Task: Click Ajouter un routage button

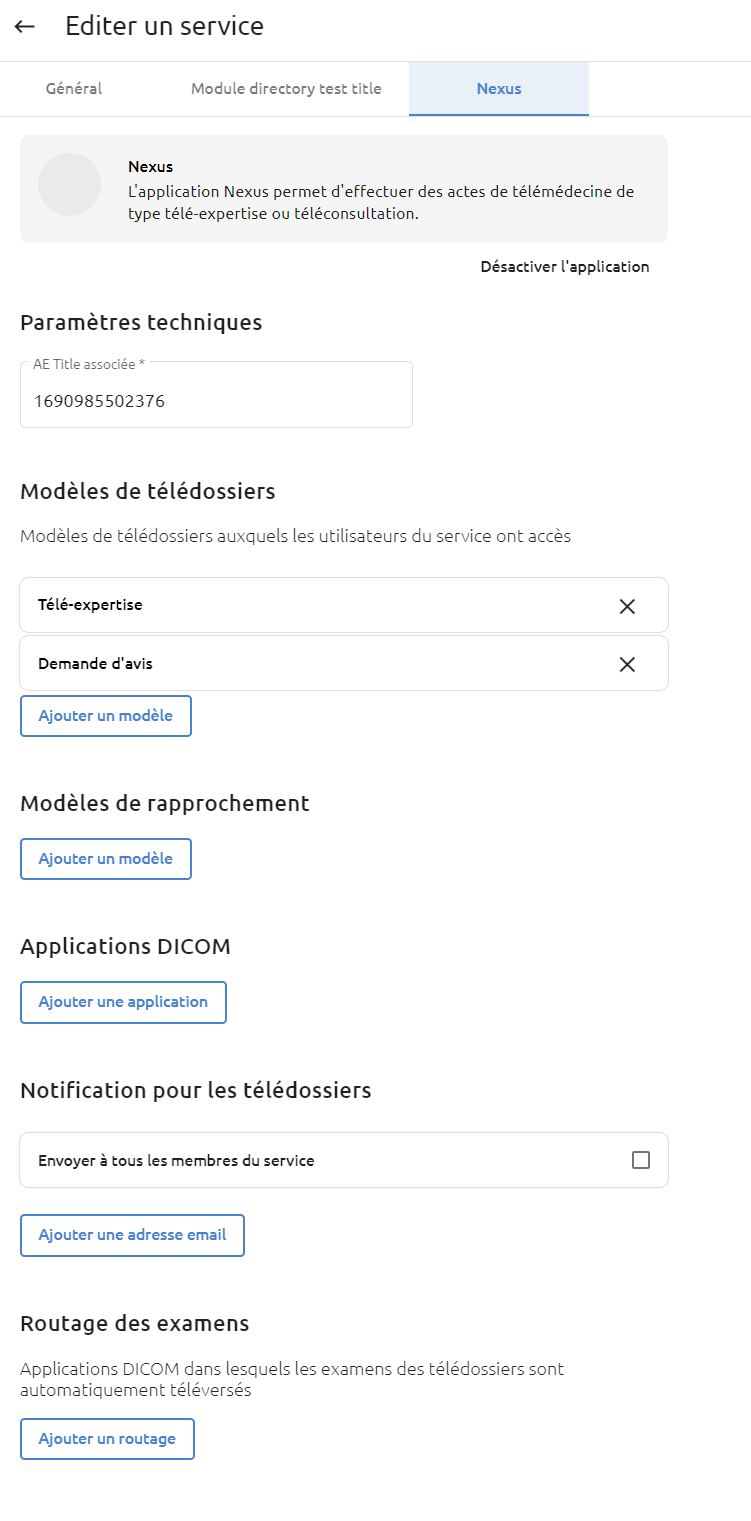Action: [107, 1439]
